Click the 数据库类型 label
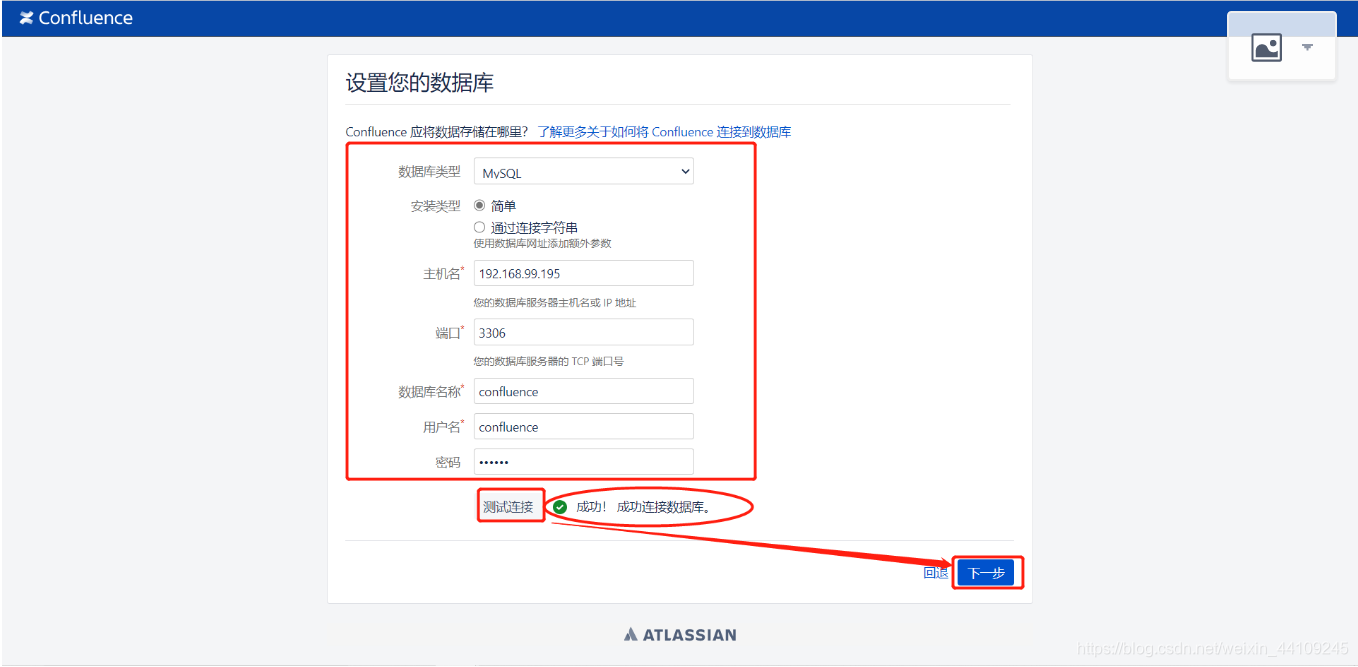The height and width of the screenshot is (667, 1358). [429, 172]
